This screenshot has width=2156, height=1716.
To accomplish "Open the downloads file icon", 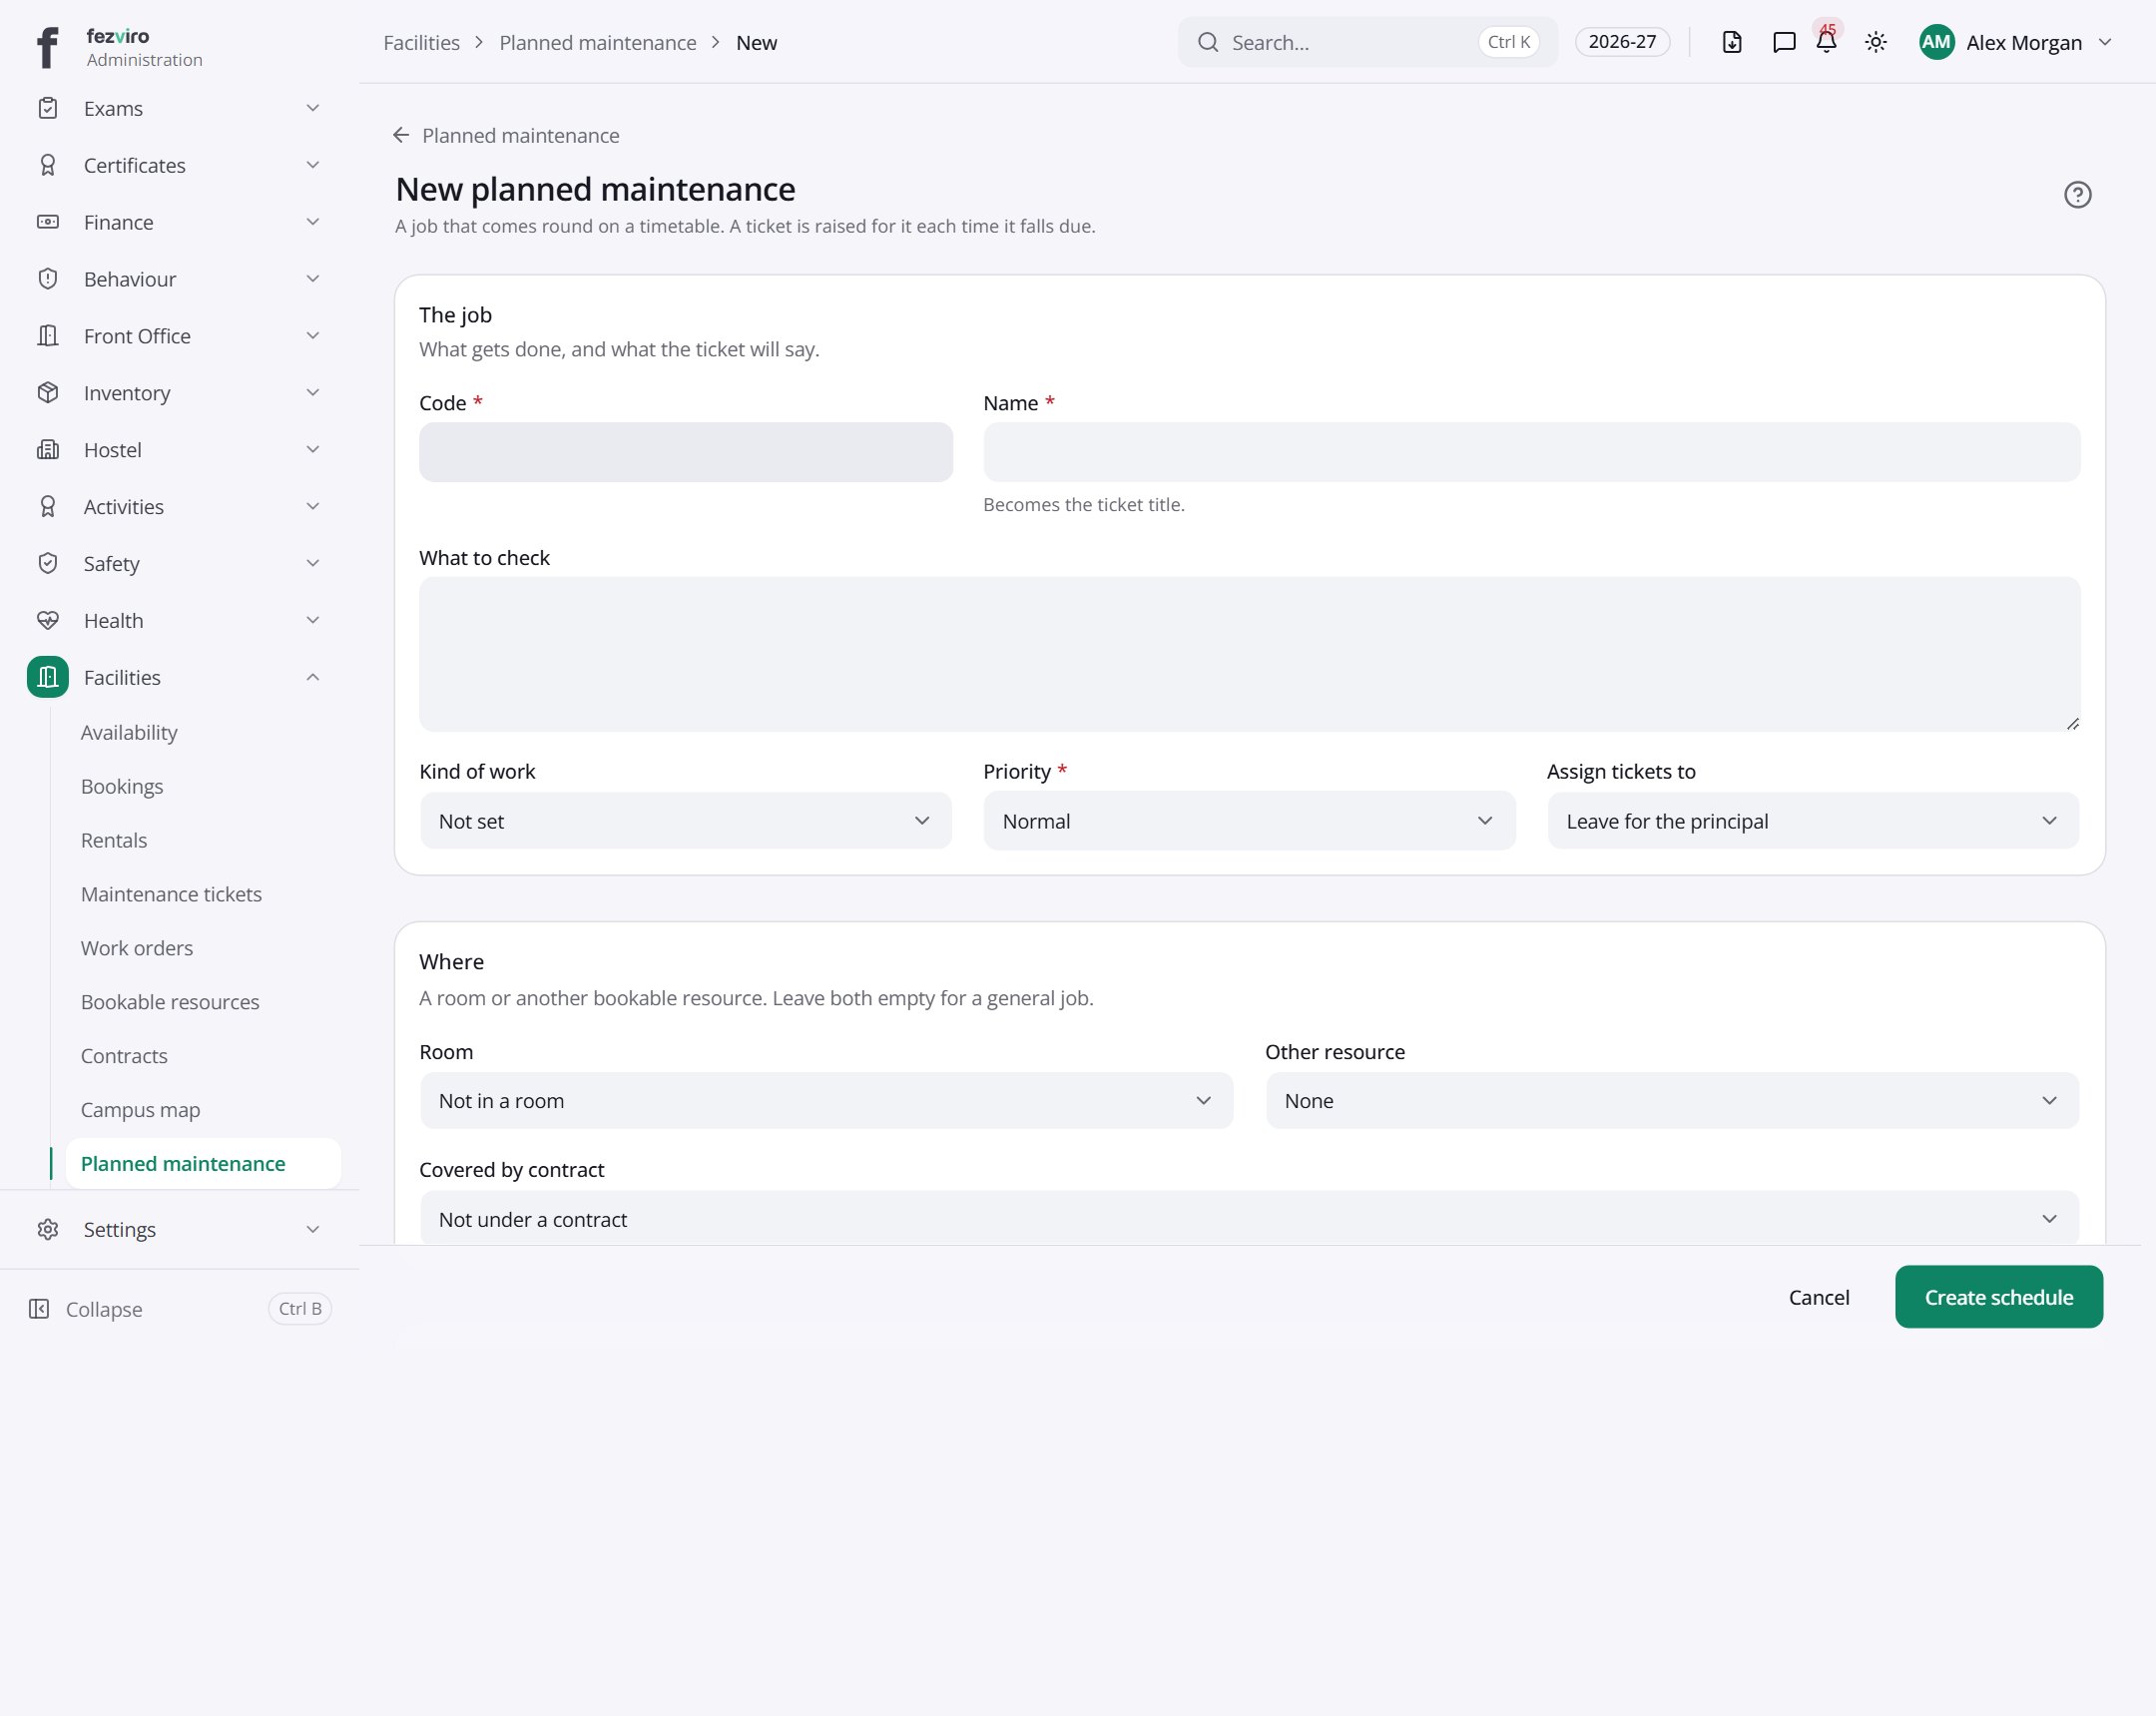I will click(1732, 42).
